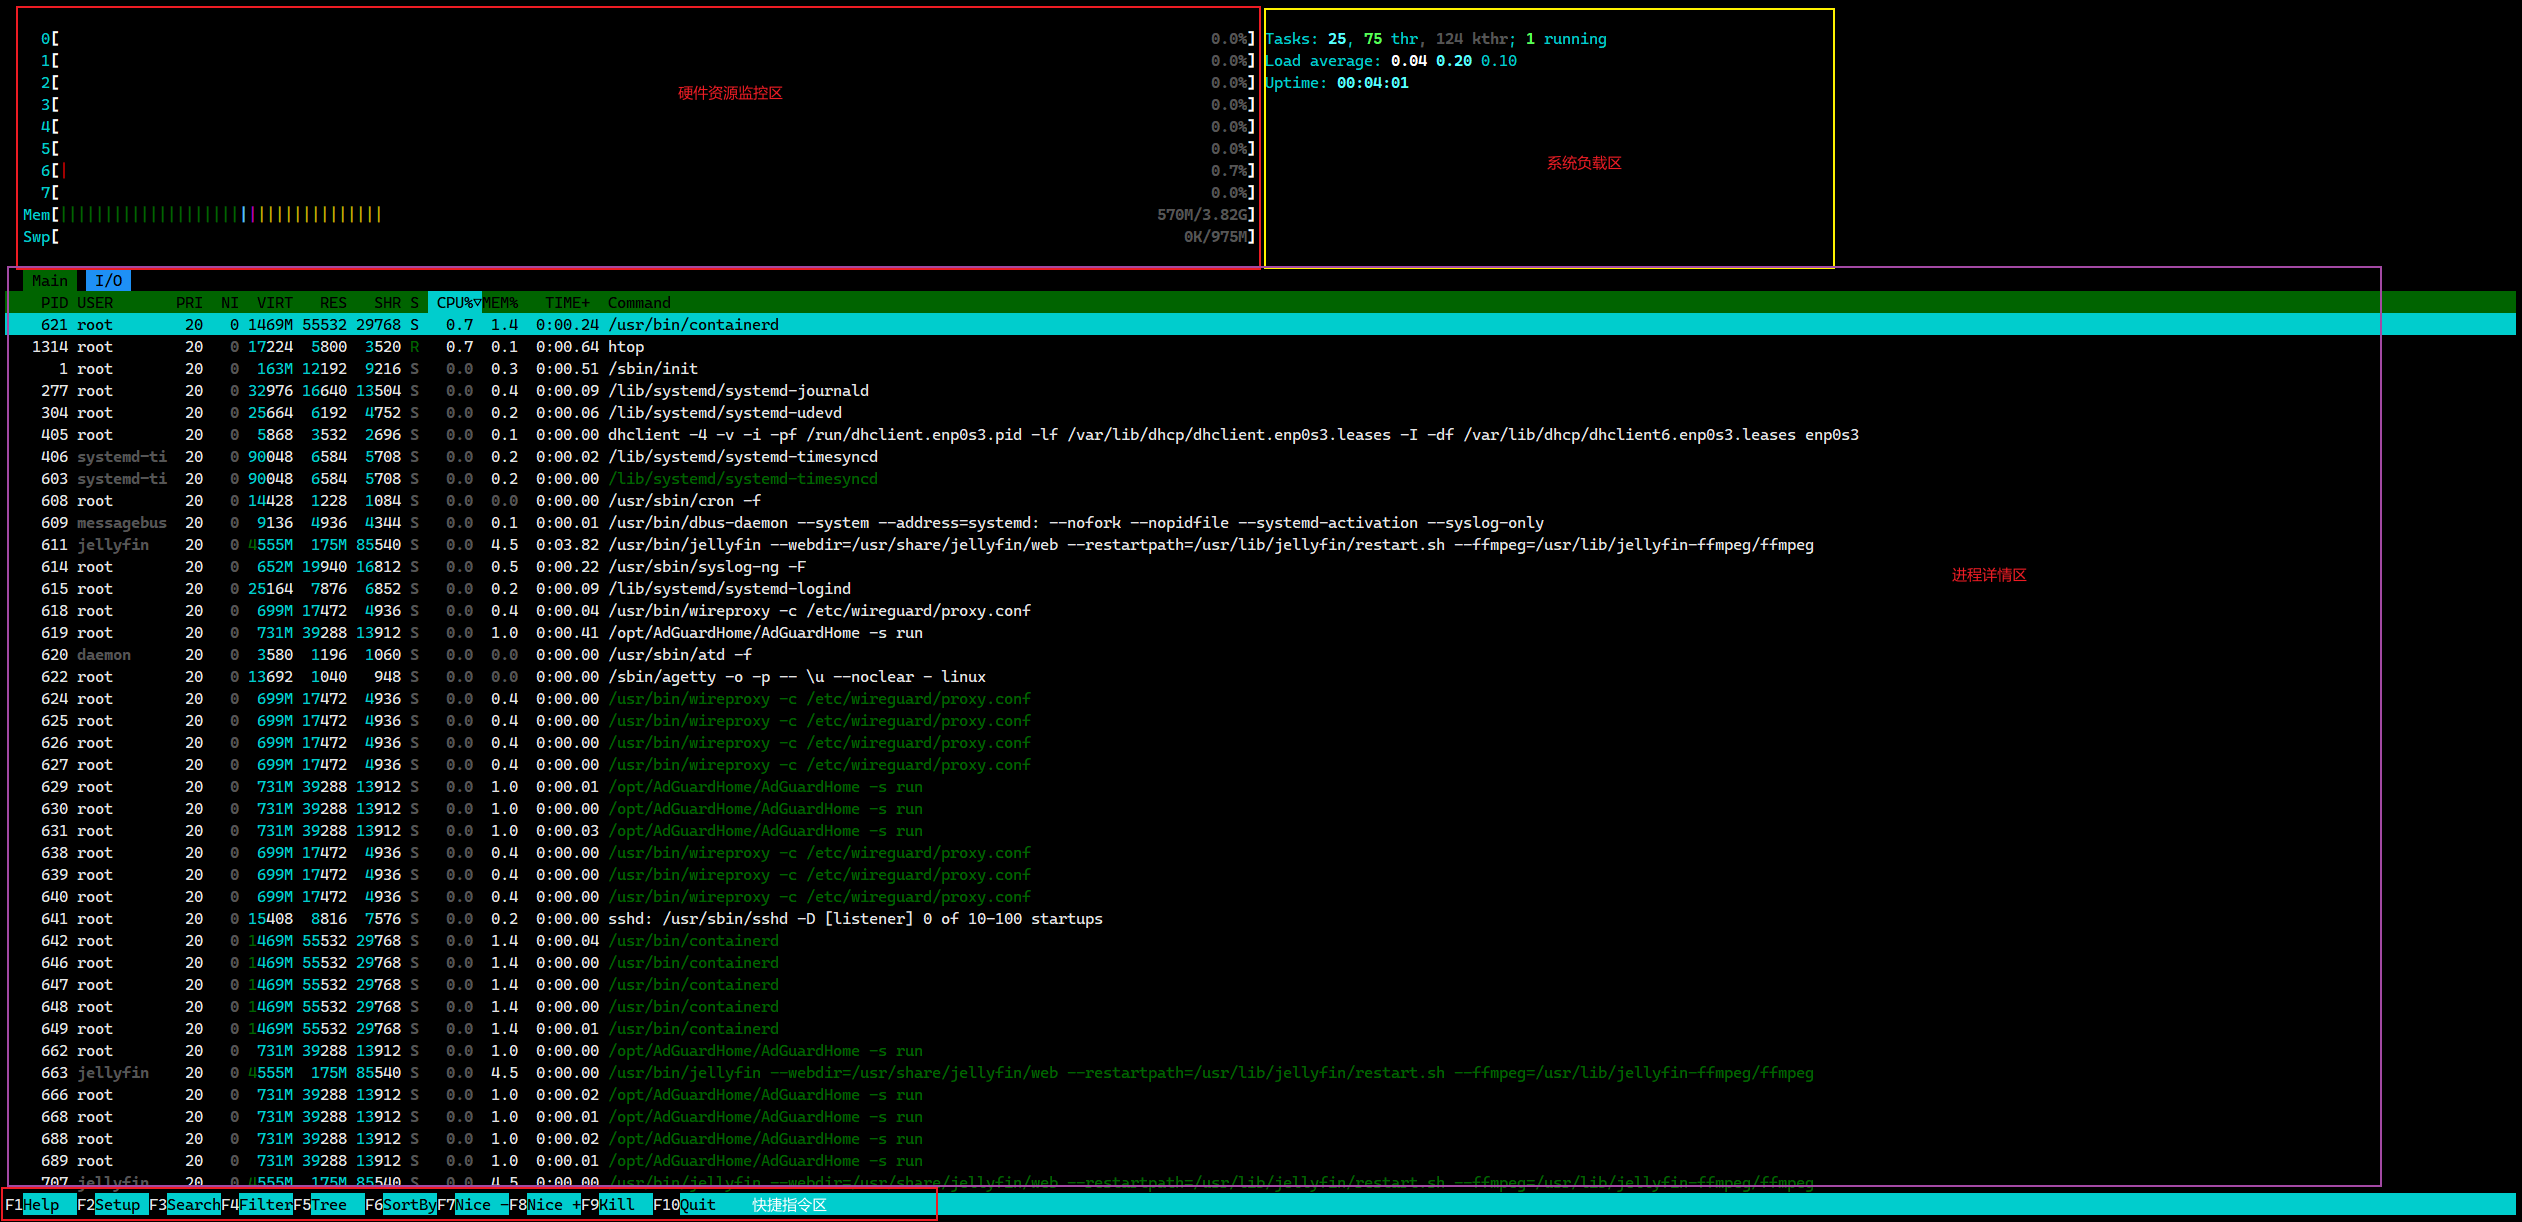This screenshot has width=2522, height=1222.
Task: Click F7 Nice - button
Action: [473, 1205]
